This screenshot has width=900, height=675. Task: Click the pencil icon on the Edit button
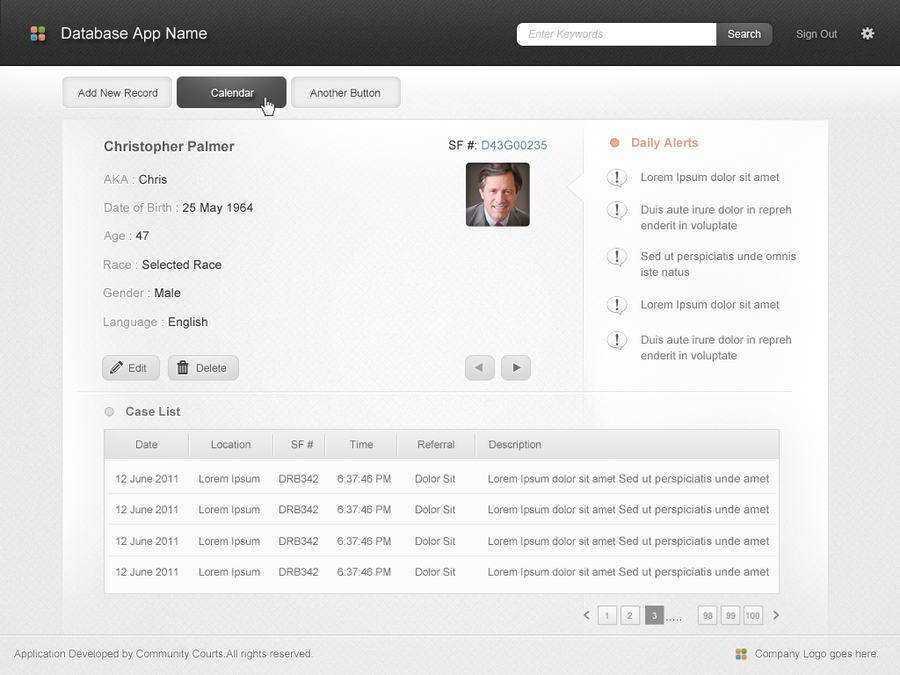118,367
